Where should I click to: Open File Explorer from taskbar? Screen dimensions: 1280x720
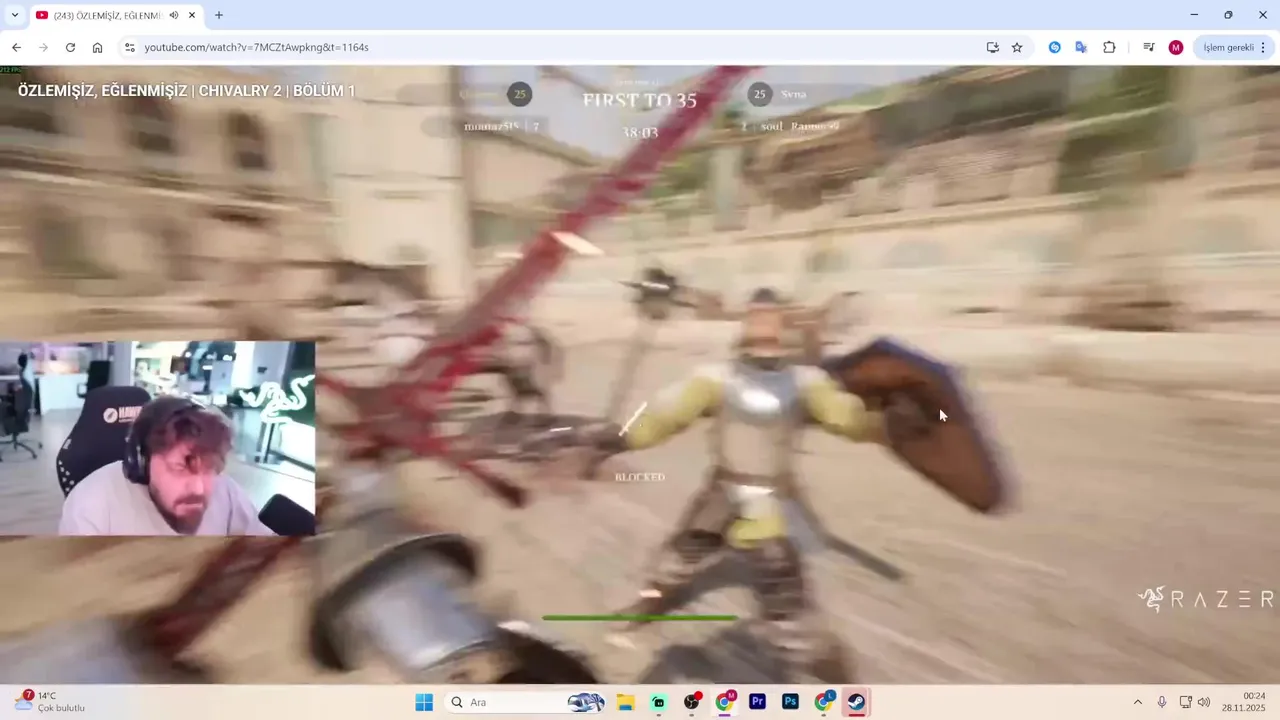[x=625, y=702]
